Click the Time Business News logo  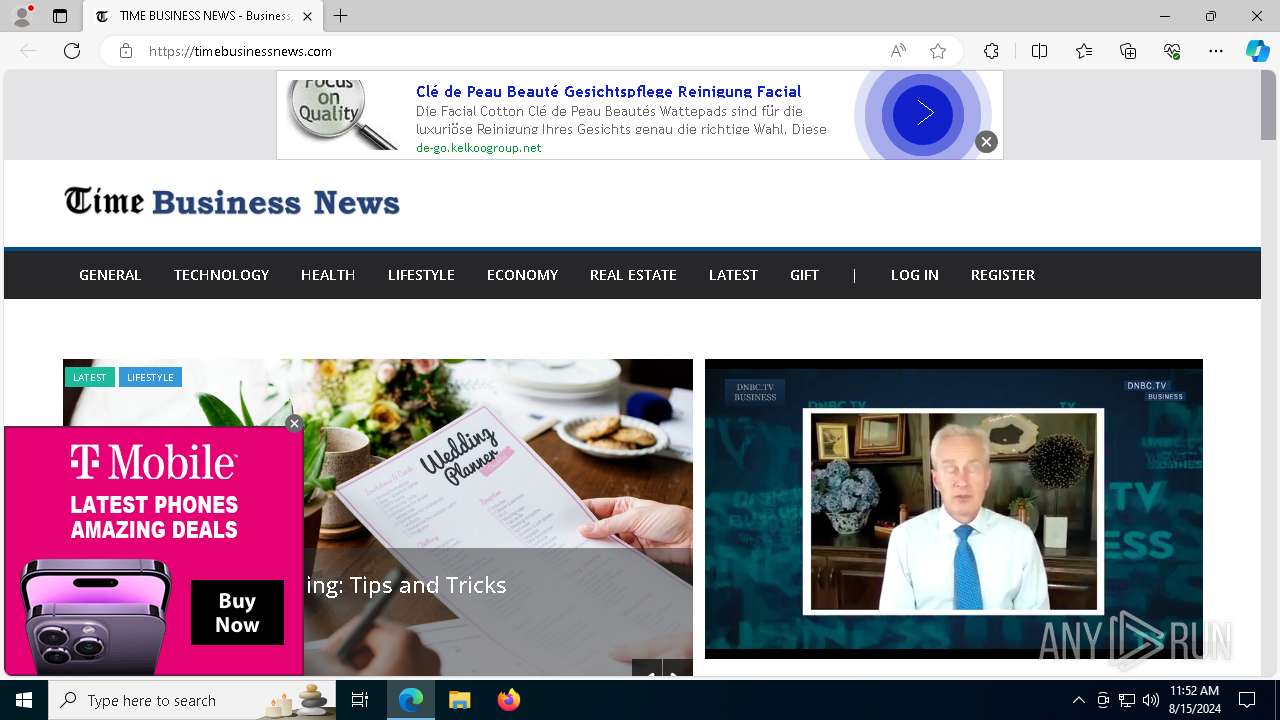232,201
